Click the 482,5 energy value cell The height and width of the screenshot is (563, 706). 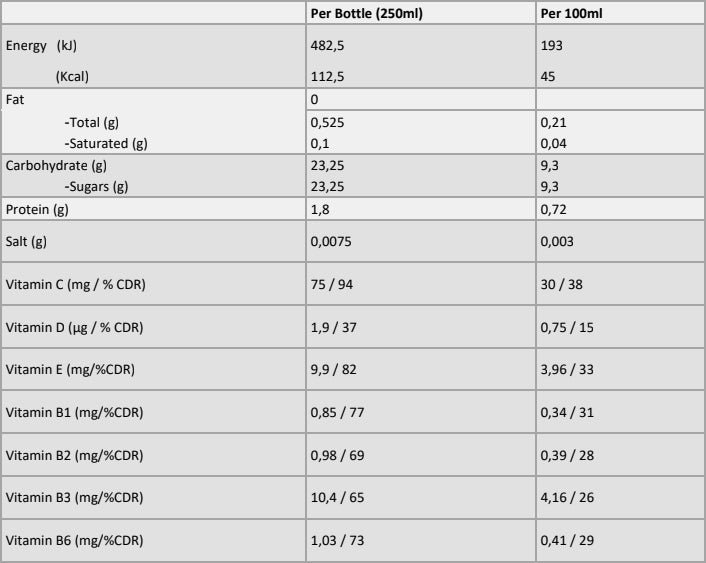pyautogui.click(x=327, y=45)
